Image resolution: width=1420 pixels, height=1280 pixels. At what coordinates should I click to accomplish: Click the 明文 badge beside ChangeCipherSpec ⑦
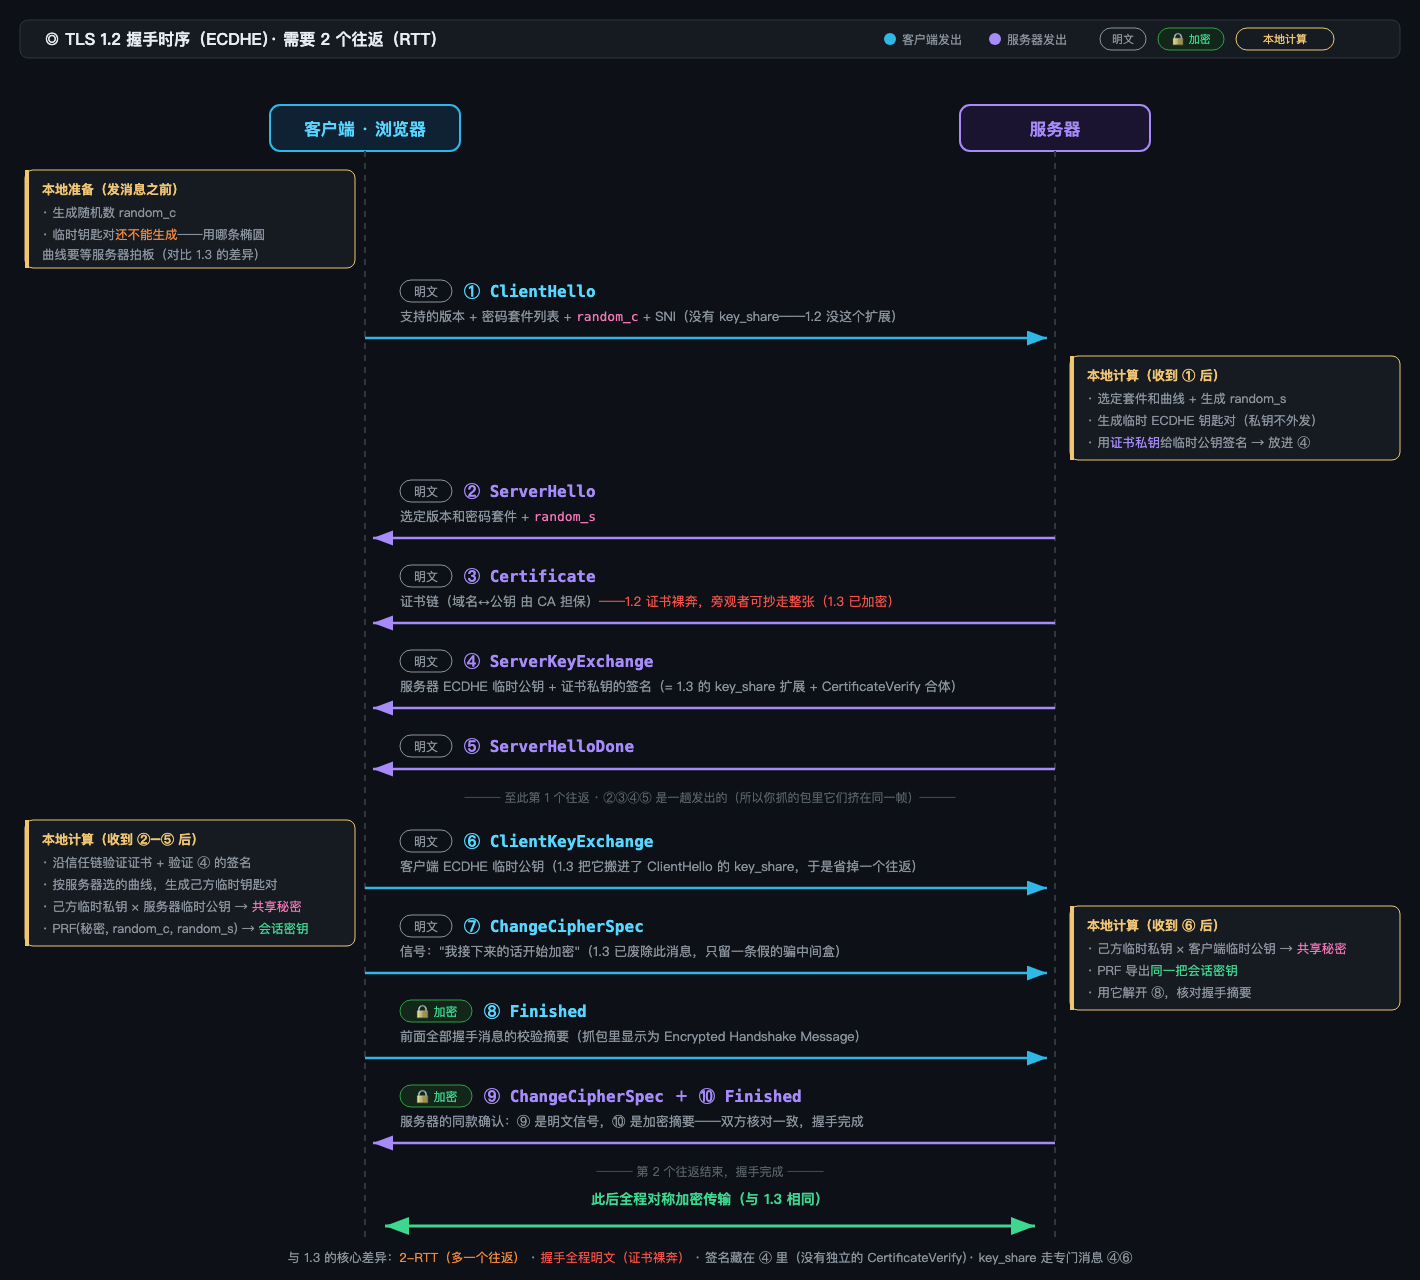click(x=426, y=926)
